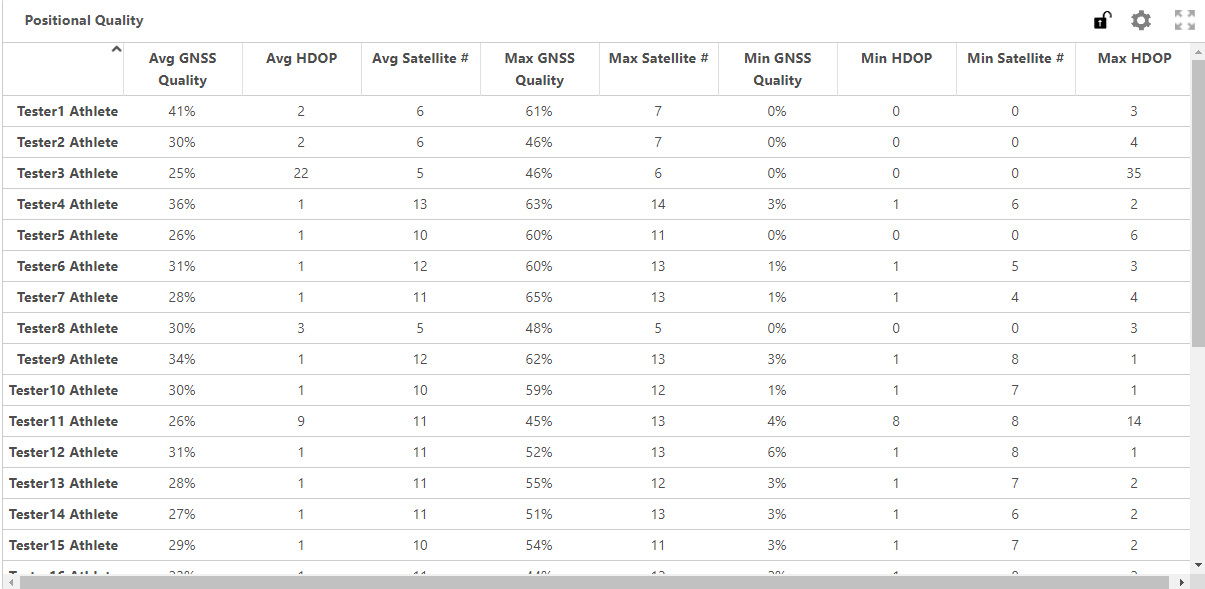The image size is (1205, 589).
Task: Click the Min GNSS Quality header
Action: click(777, 69)
